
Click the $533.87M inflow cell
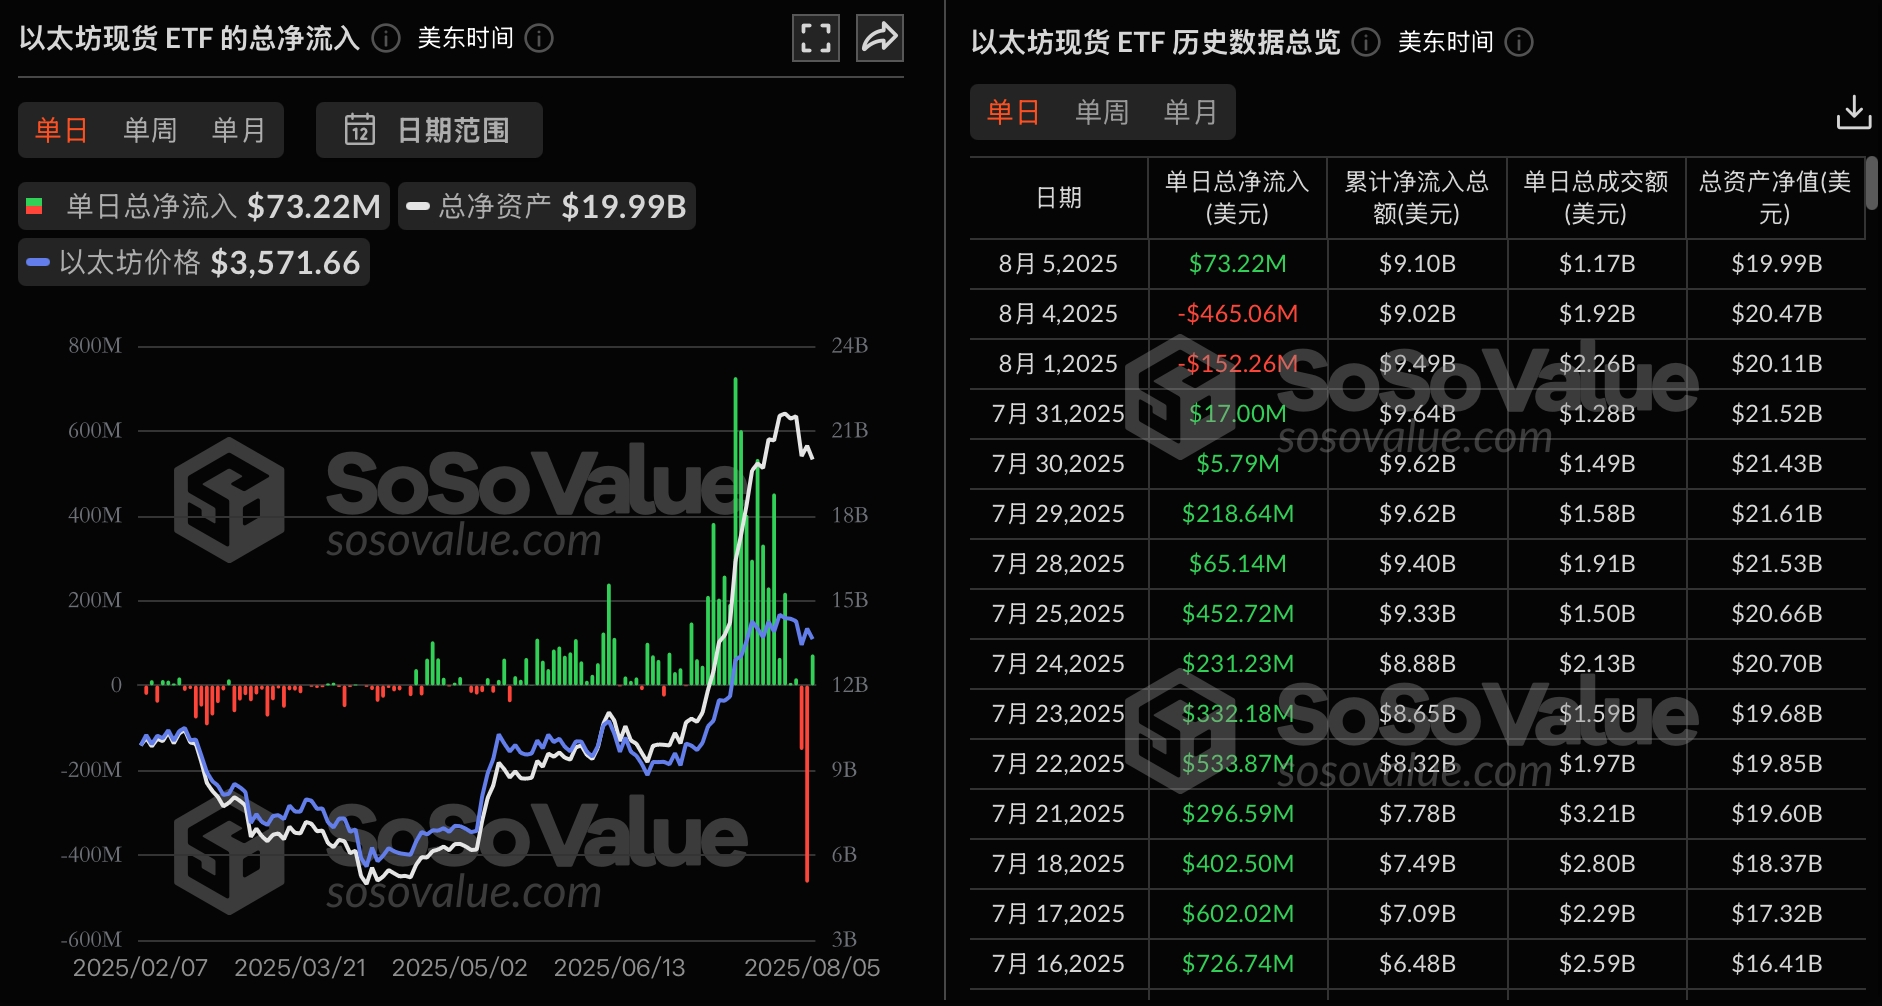[1237, 764]
